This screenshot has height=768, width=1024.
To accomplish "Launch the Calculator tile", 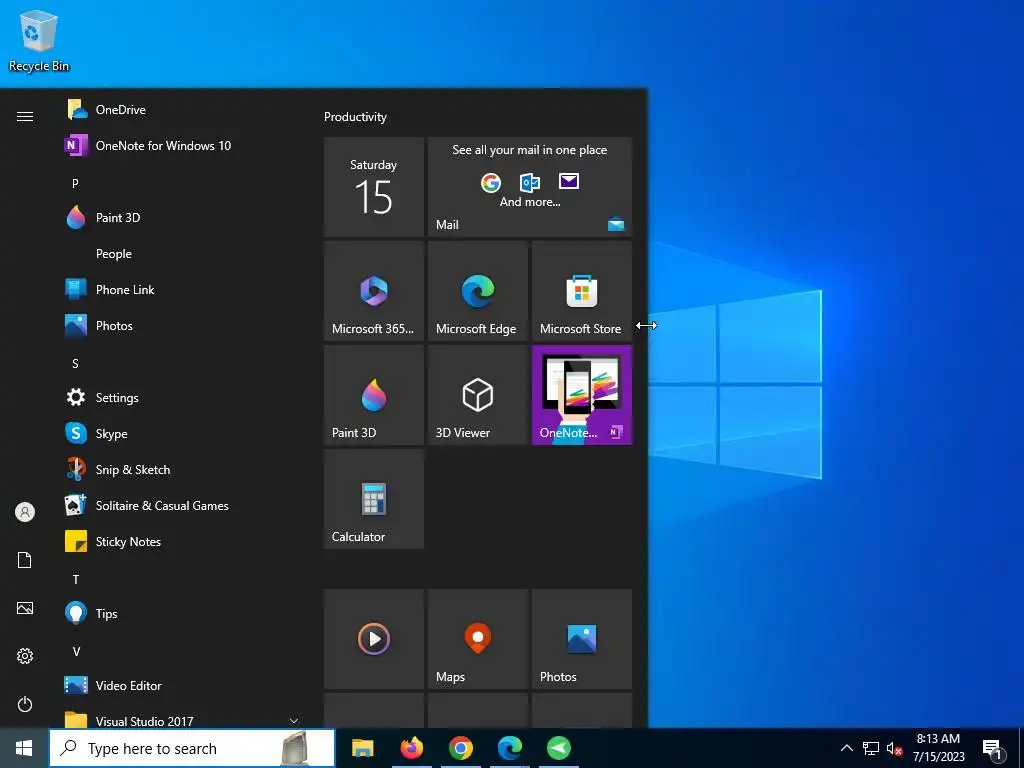I will pos(374,499).
